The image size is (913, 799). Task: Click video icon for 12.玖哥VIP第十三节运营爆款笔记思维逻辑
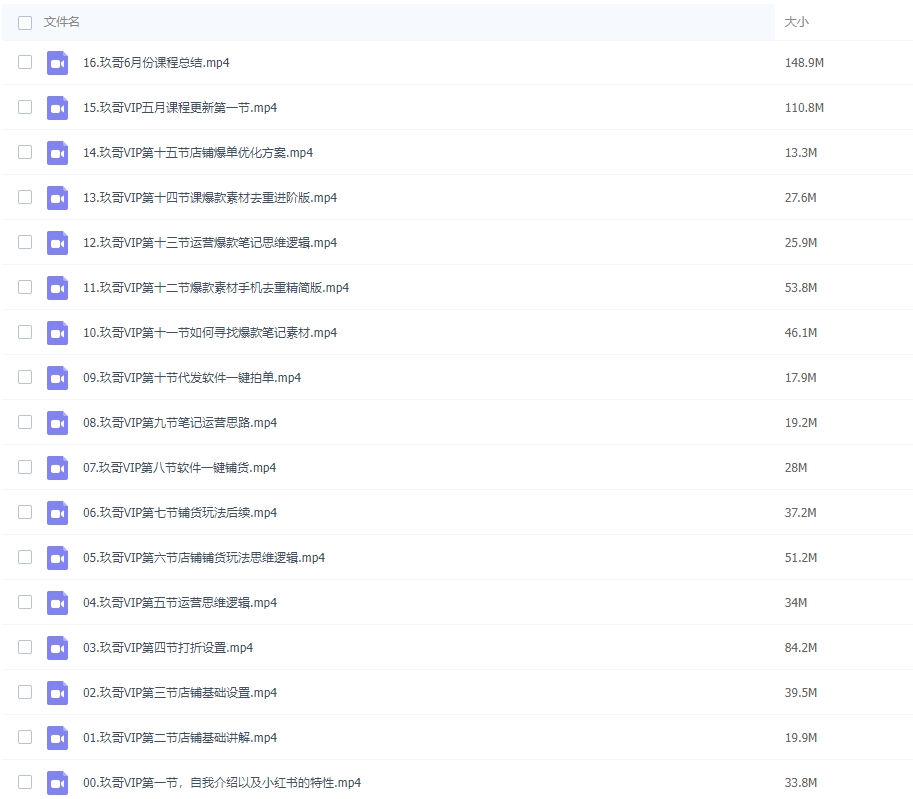pos(57,243)
